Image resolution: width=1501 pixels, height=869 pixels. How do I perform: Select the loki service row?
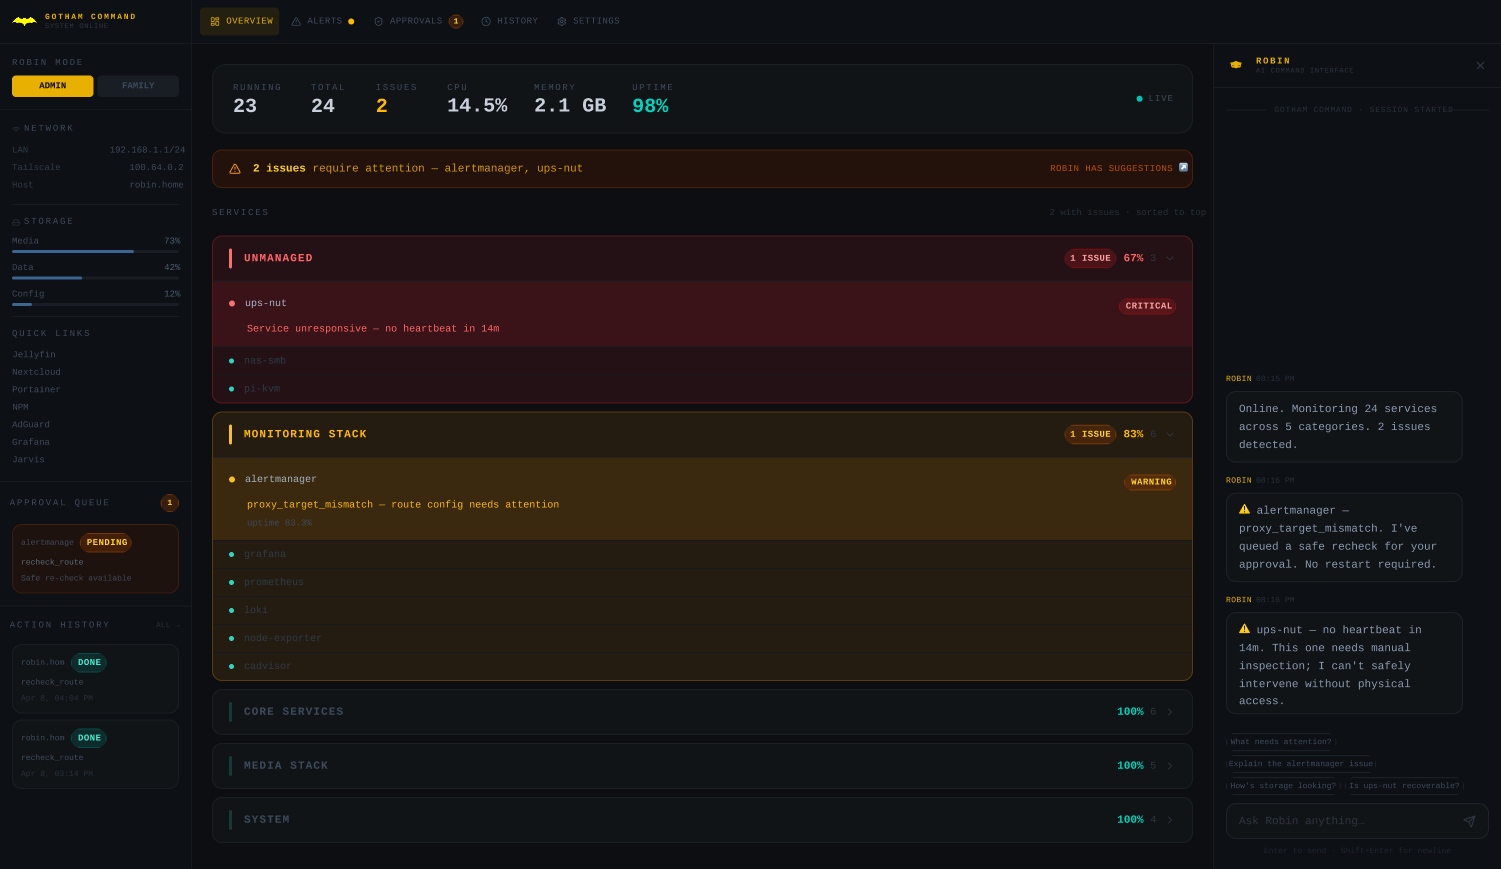702,610
